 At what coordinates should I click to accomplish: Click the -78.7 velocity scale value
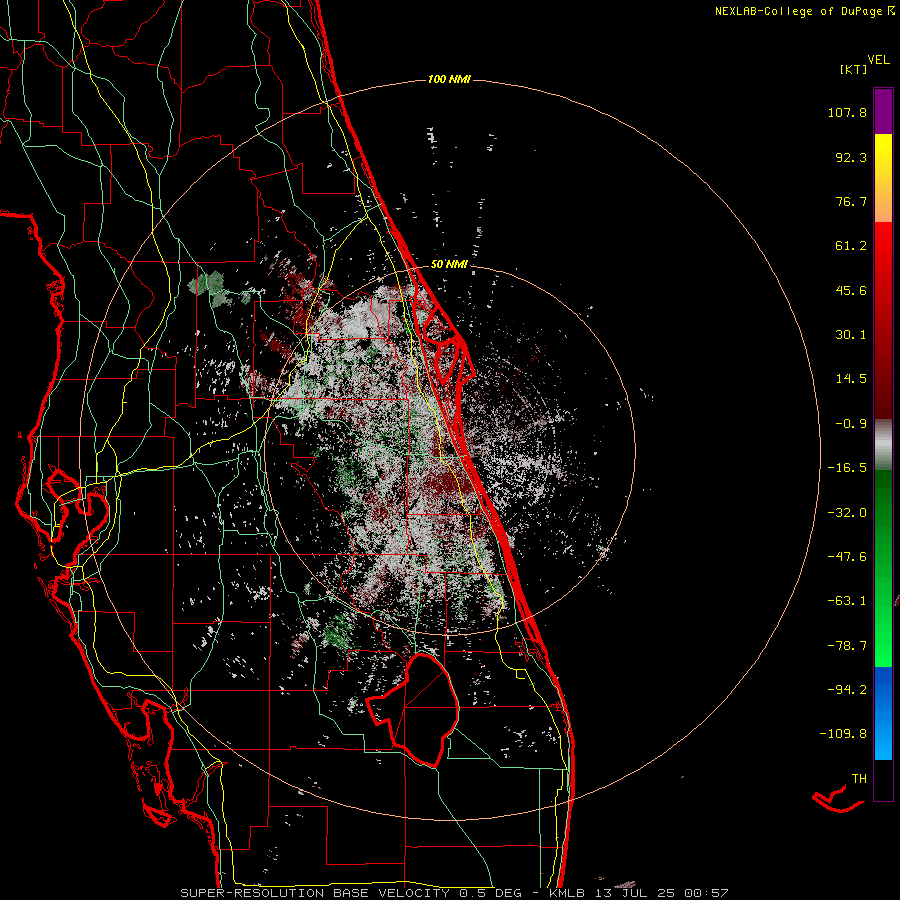pos(847,646)
